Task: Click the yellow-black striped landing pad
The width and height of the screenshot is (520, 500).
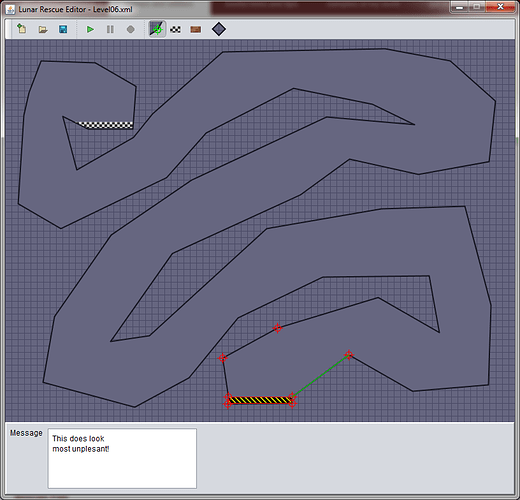Action: [260, 400]
